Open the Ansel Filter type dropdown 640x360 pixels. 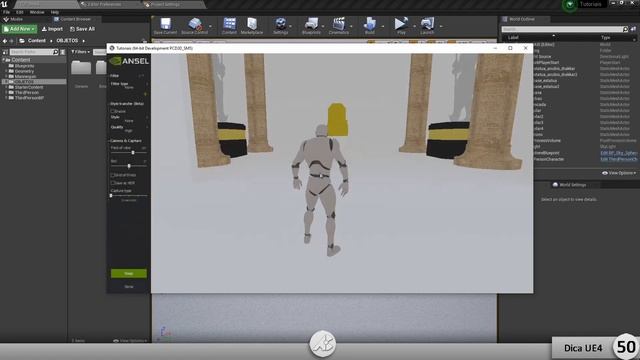pyautogui.click(x=129, y=85)
